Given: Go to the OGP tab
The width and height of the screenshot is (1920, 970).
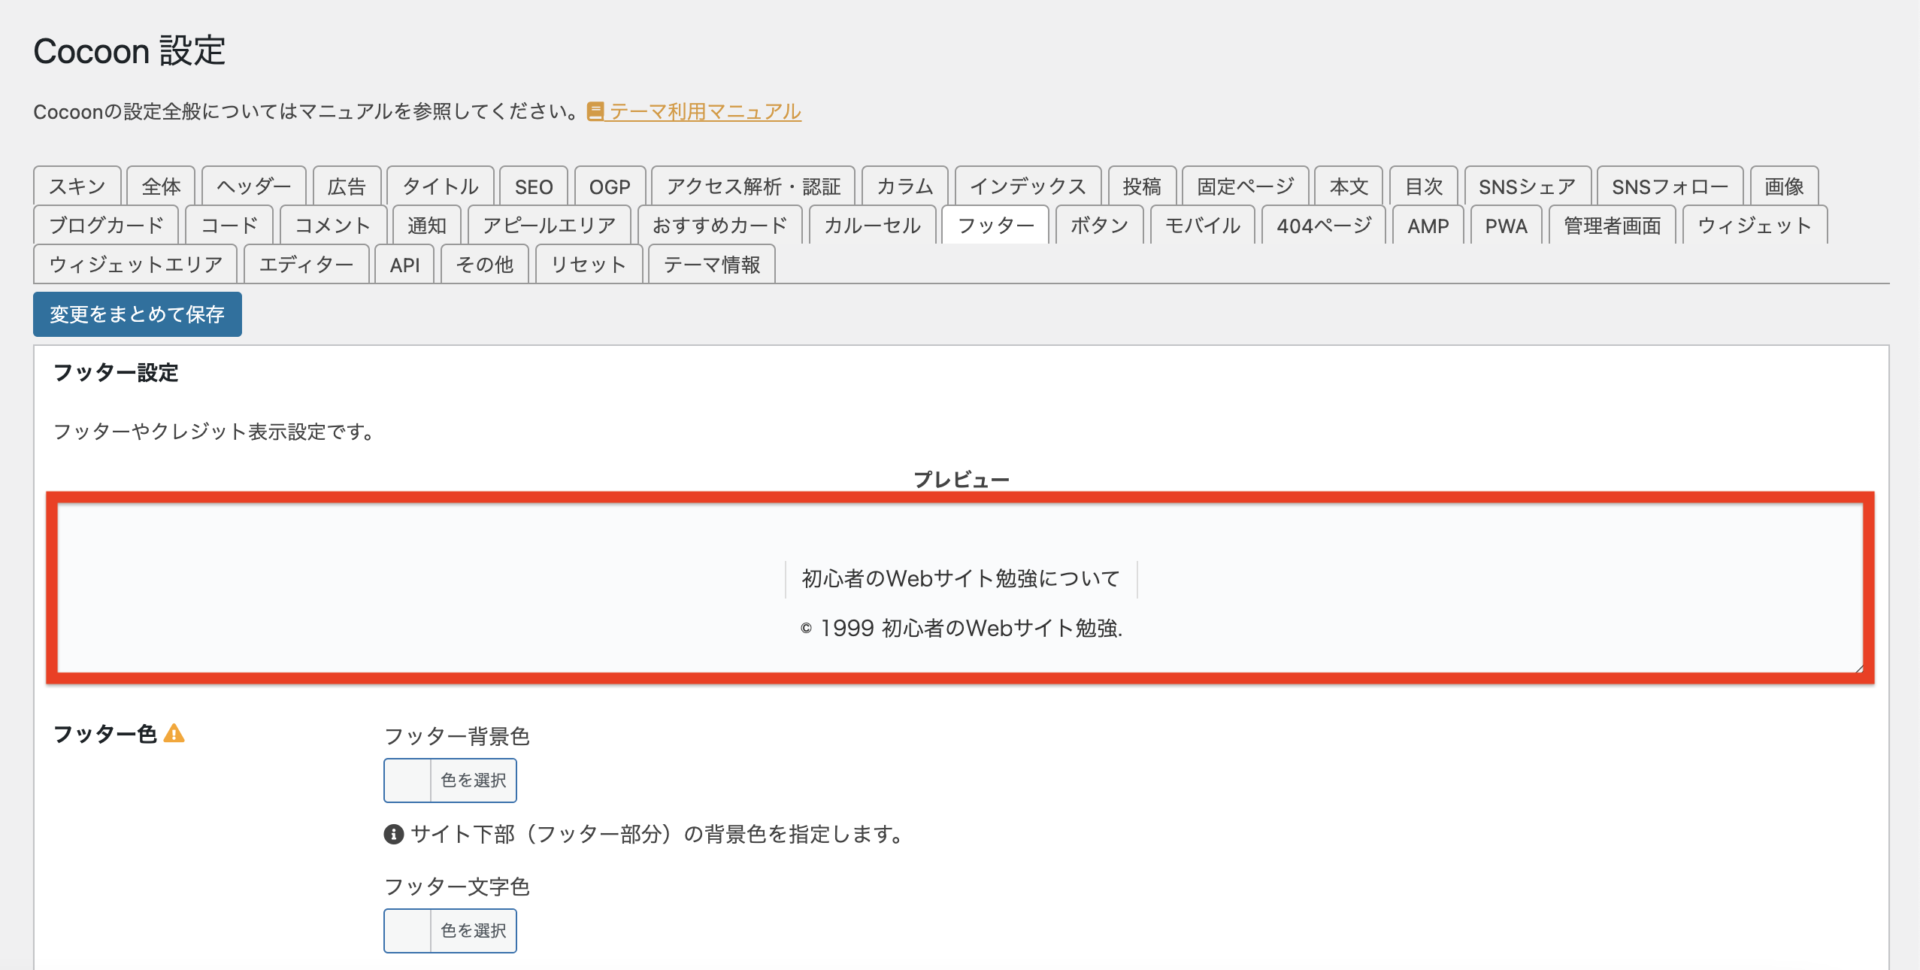Looking at the screenshot, I should (x=610, y=186).
